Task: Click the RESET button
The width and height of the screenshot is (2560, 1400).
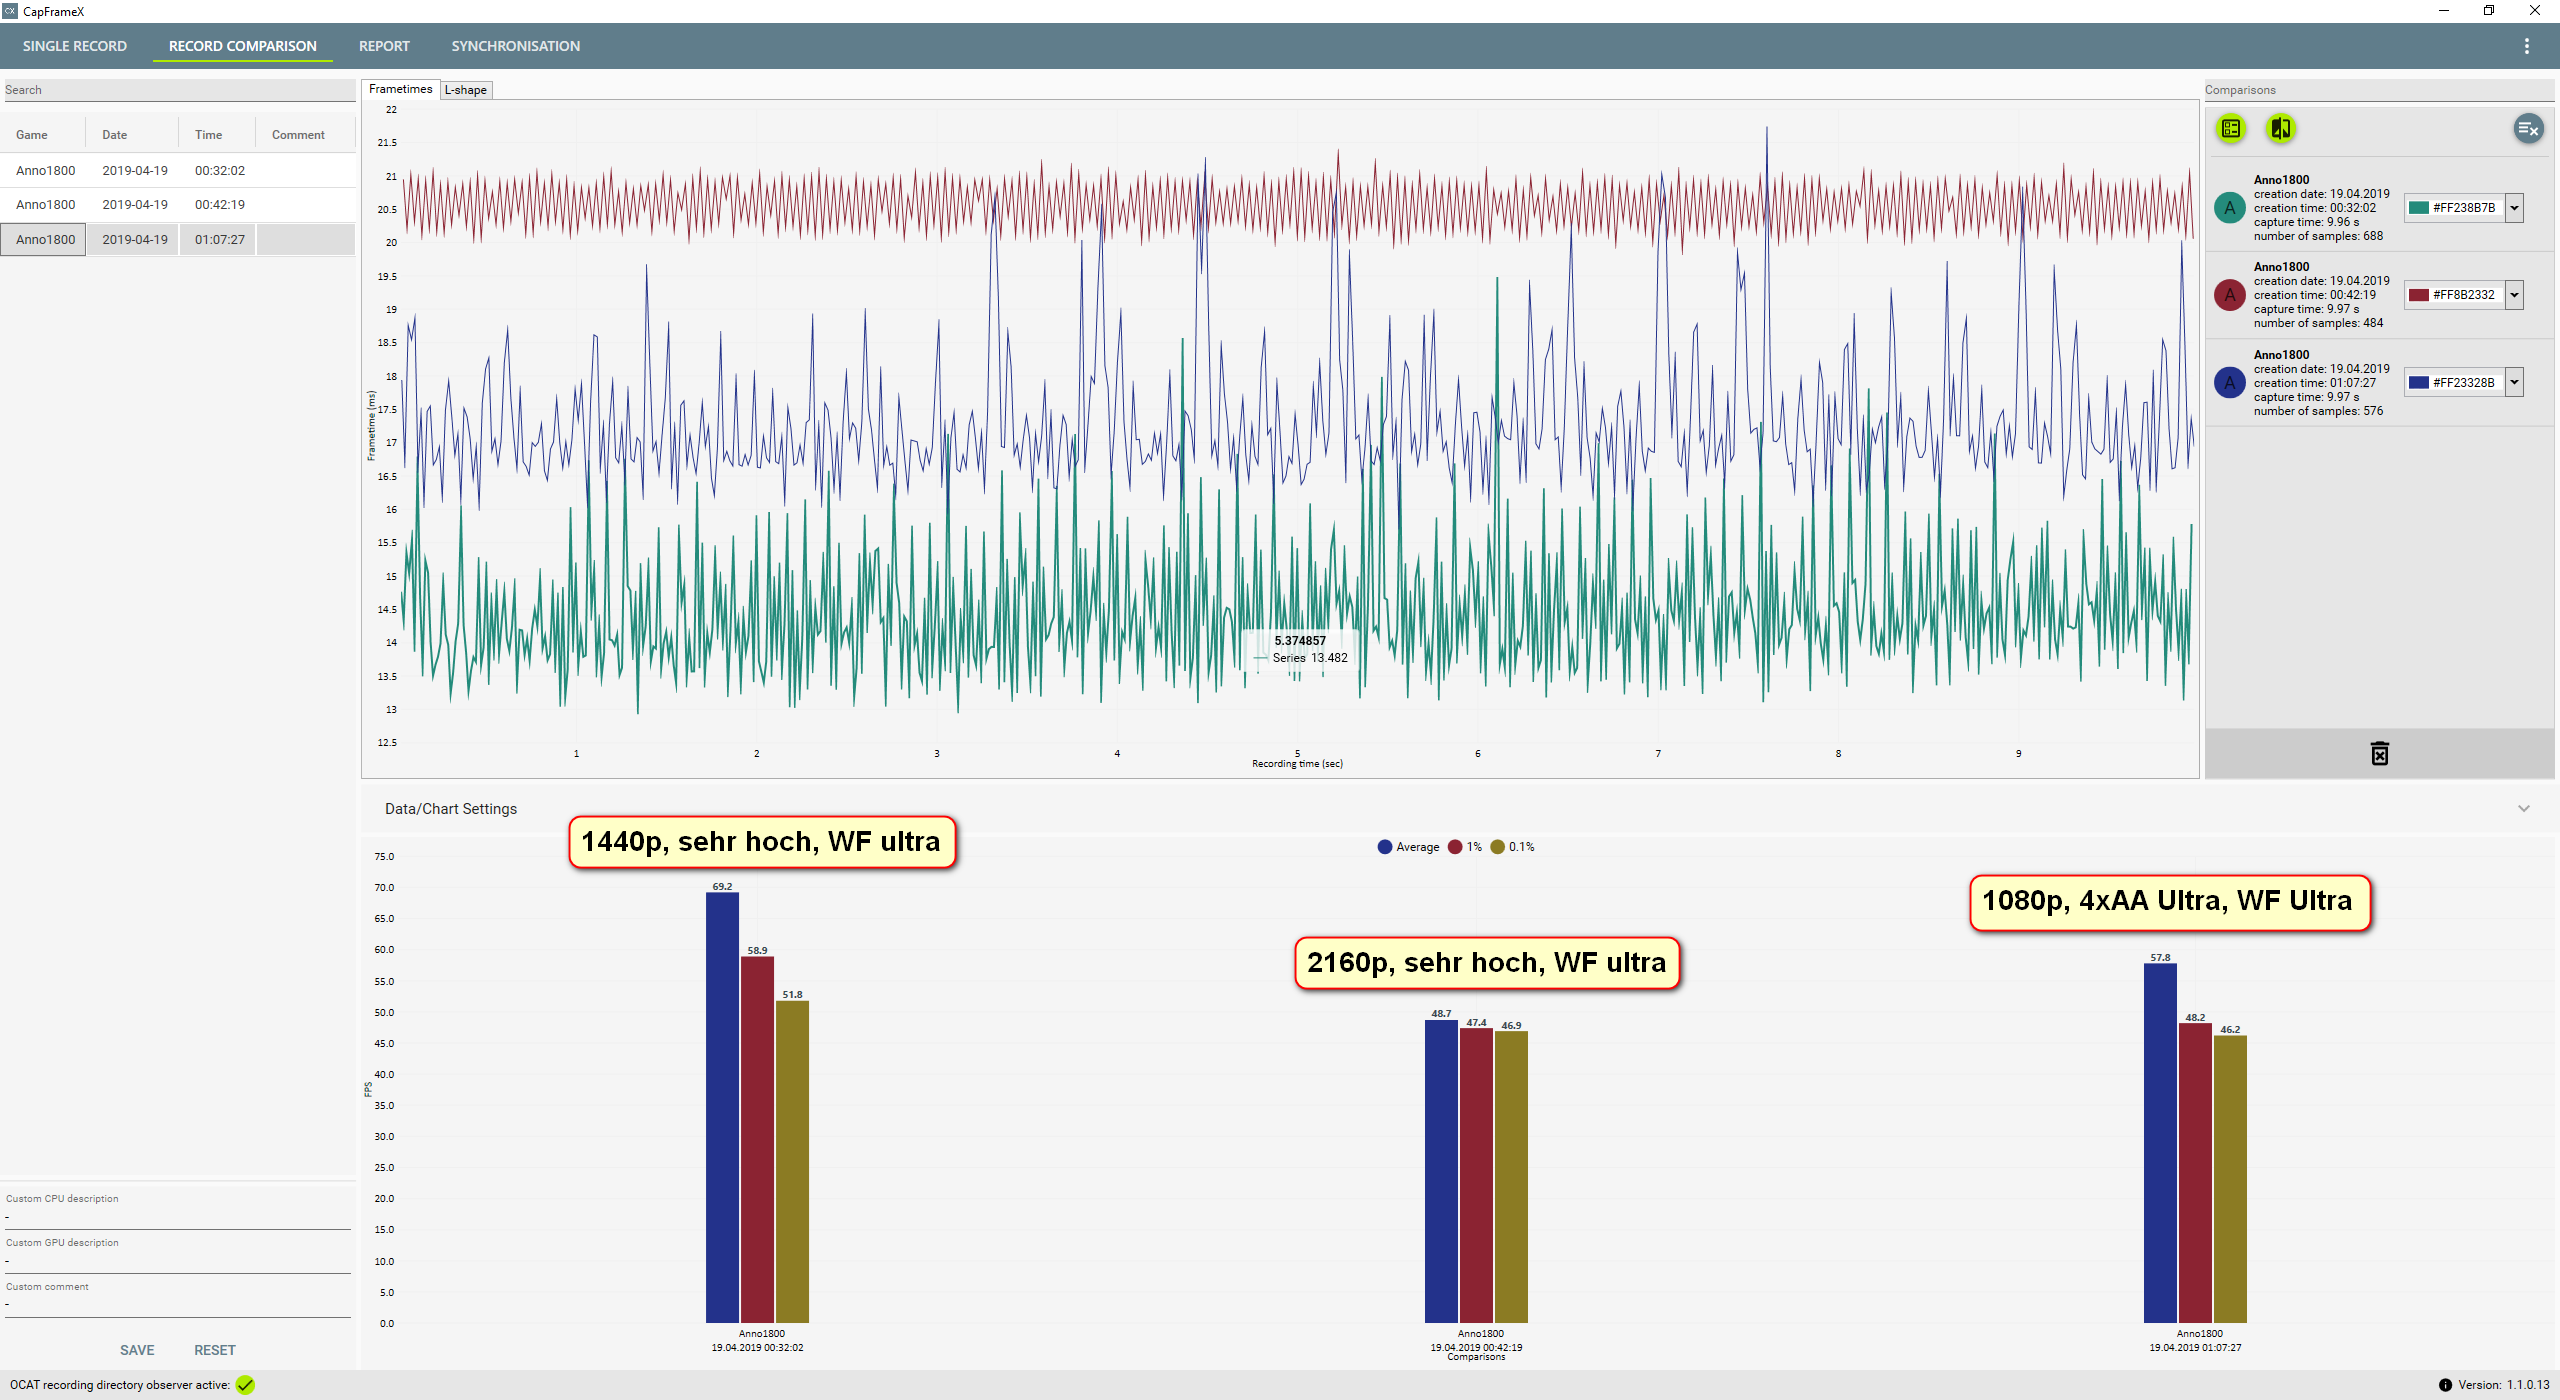Action: [215, 1350]
